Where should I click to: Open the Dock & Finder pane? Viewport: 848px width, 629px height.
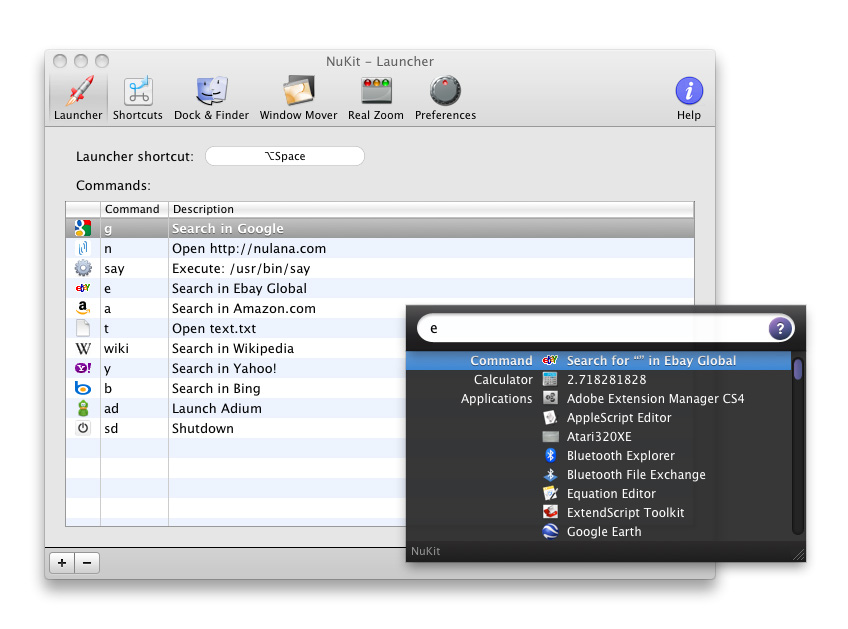pyautogui.click(x=211, y=98)
